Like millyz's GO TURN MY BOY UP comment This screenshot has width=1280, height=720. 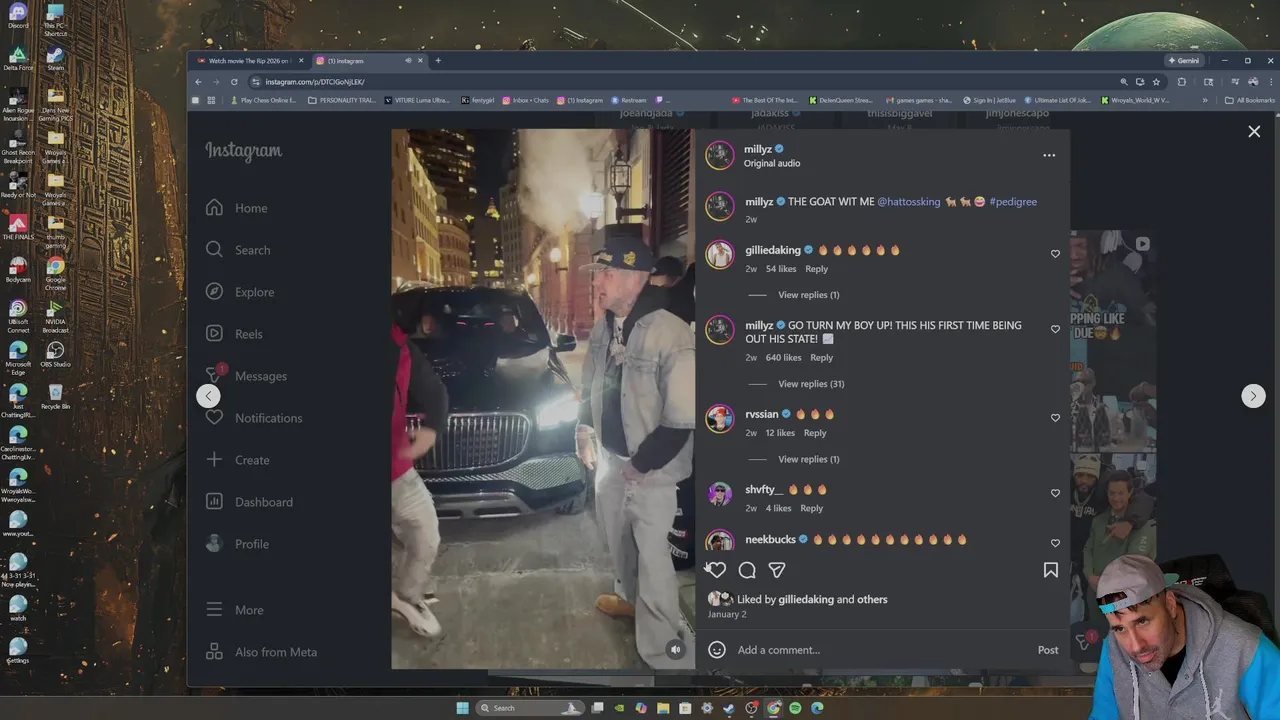click(x=1055, y=329)
